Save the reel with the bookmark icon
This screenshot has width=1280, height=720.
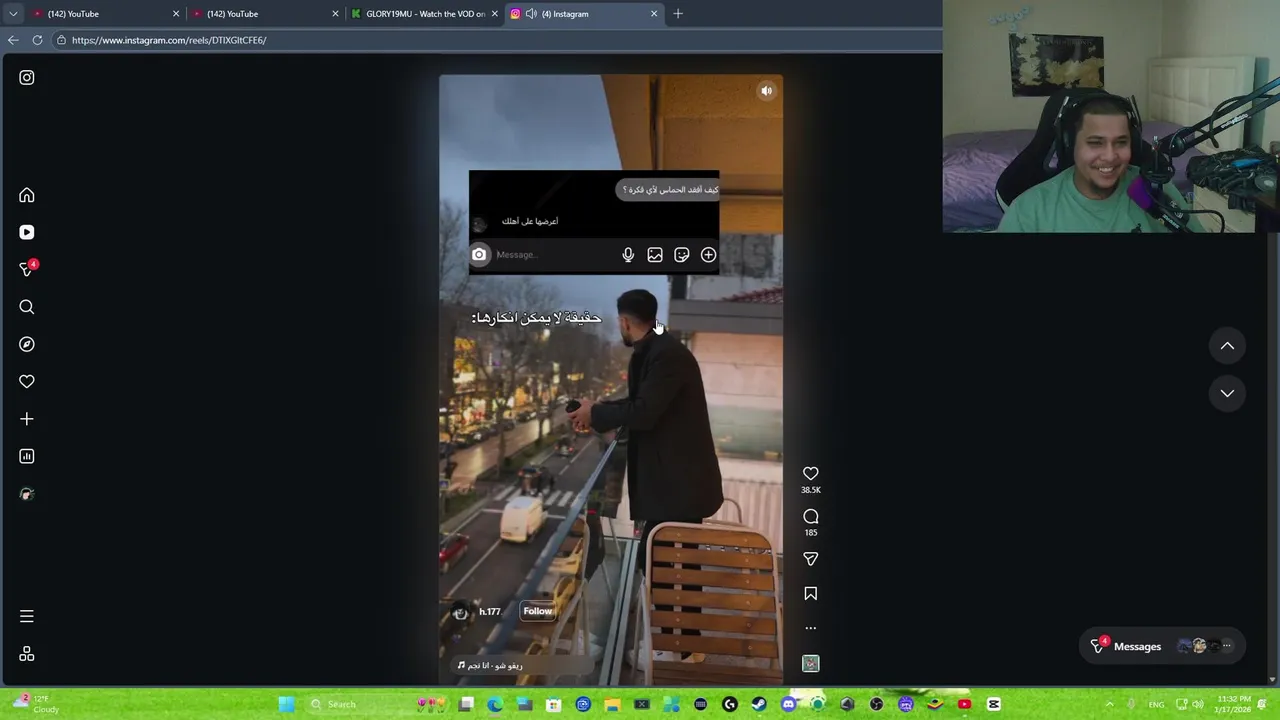click(811, 594)
